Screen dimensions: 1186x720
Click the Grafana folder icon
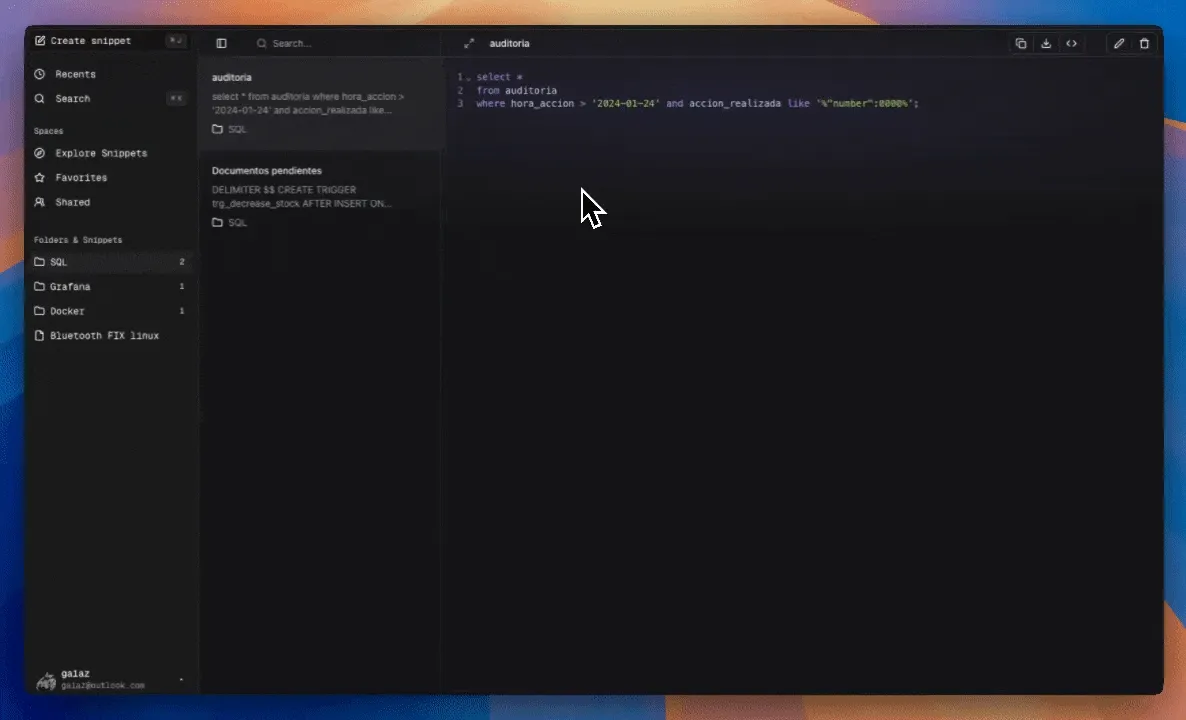[x=39, y=287]
